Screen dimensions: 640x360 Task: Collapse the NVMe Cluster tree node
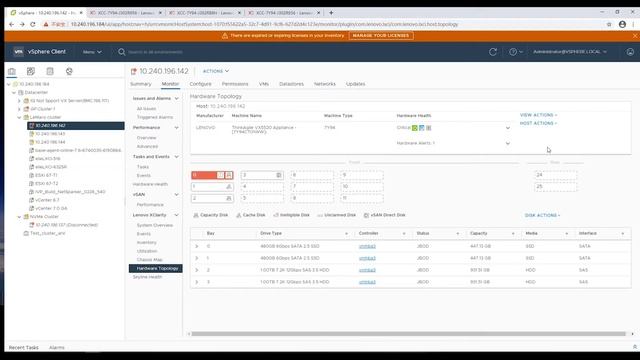[x=19, y=217]
